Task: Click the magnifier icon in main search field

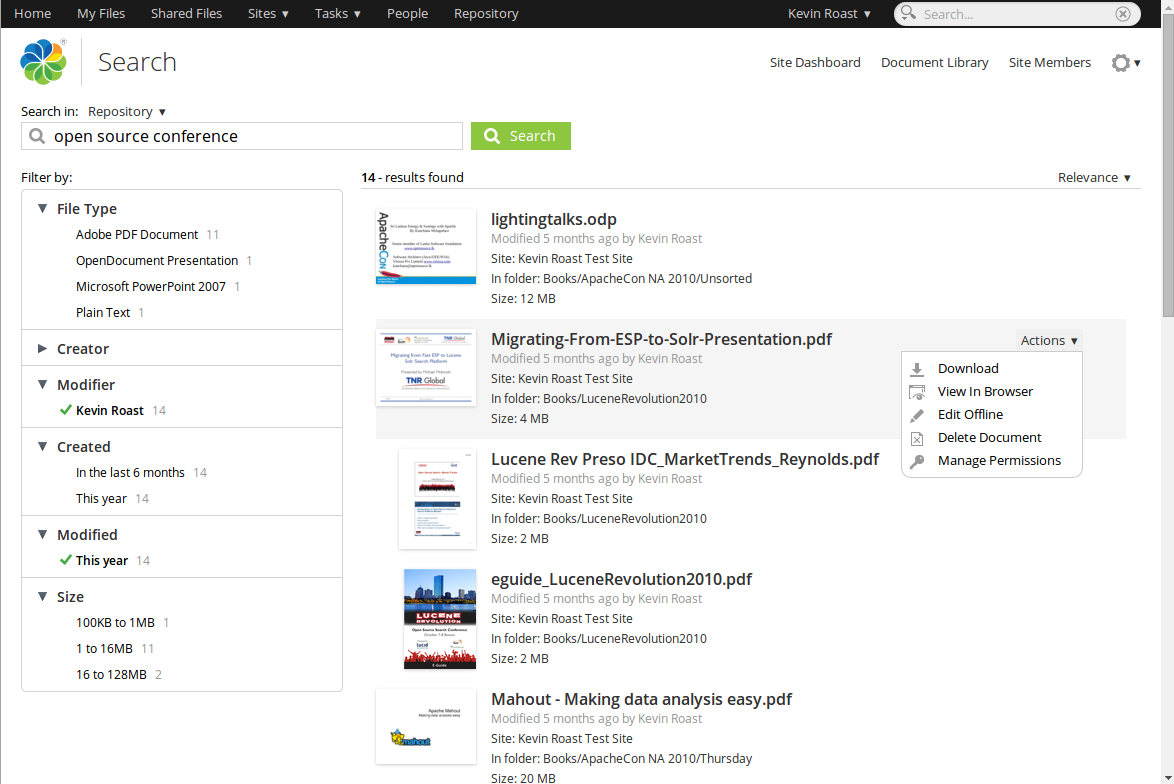Action: (x=37, y=136)
